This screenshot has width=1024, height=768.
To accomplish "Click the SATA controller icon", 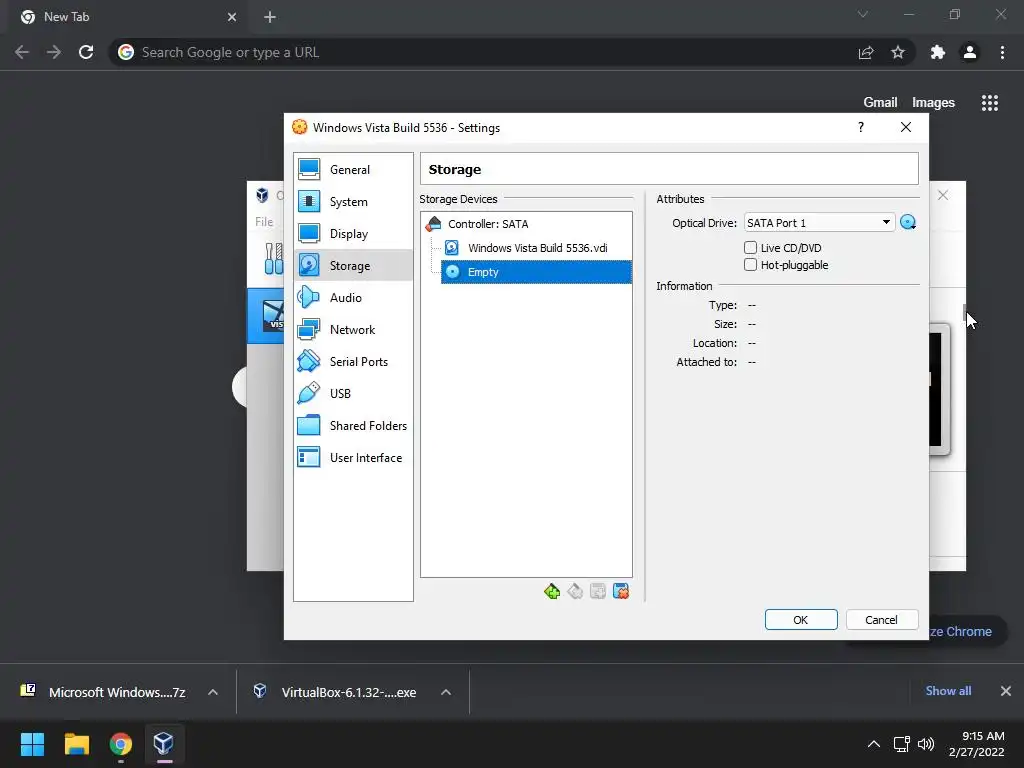I will click(x=433, y=224).
